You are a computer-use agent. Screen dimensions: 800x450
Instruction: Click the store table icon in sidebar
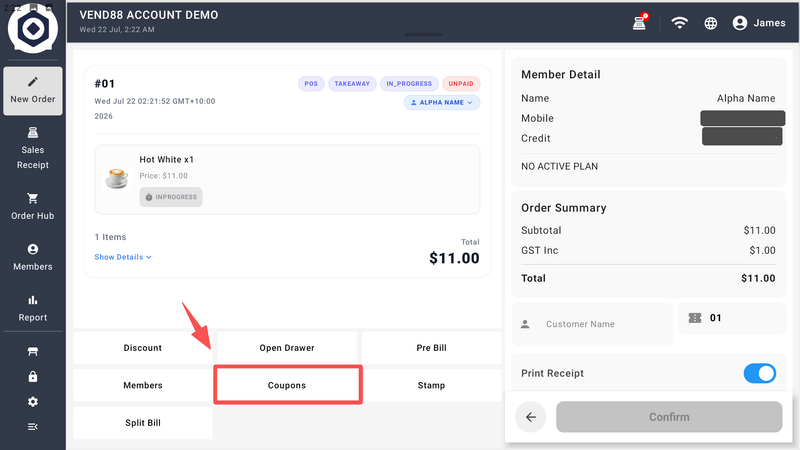click(x=33, y=352)
